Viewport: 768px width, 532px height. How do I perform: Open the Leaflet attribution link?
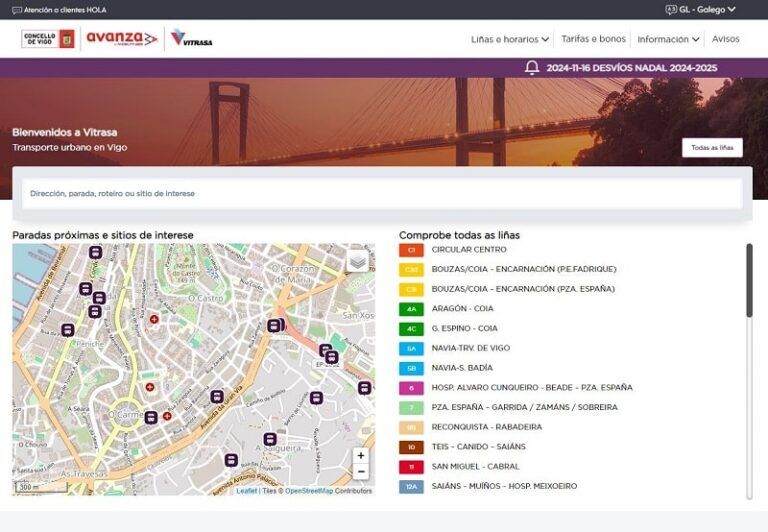(x=246, y=490)
